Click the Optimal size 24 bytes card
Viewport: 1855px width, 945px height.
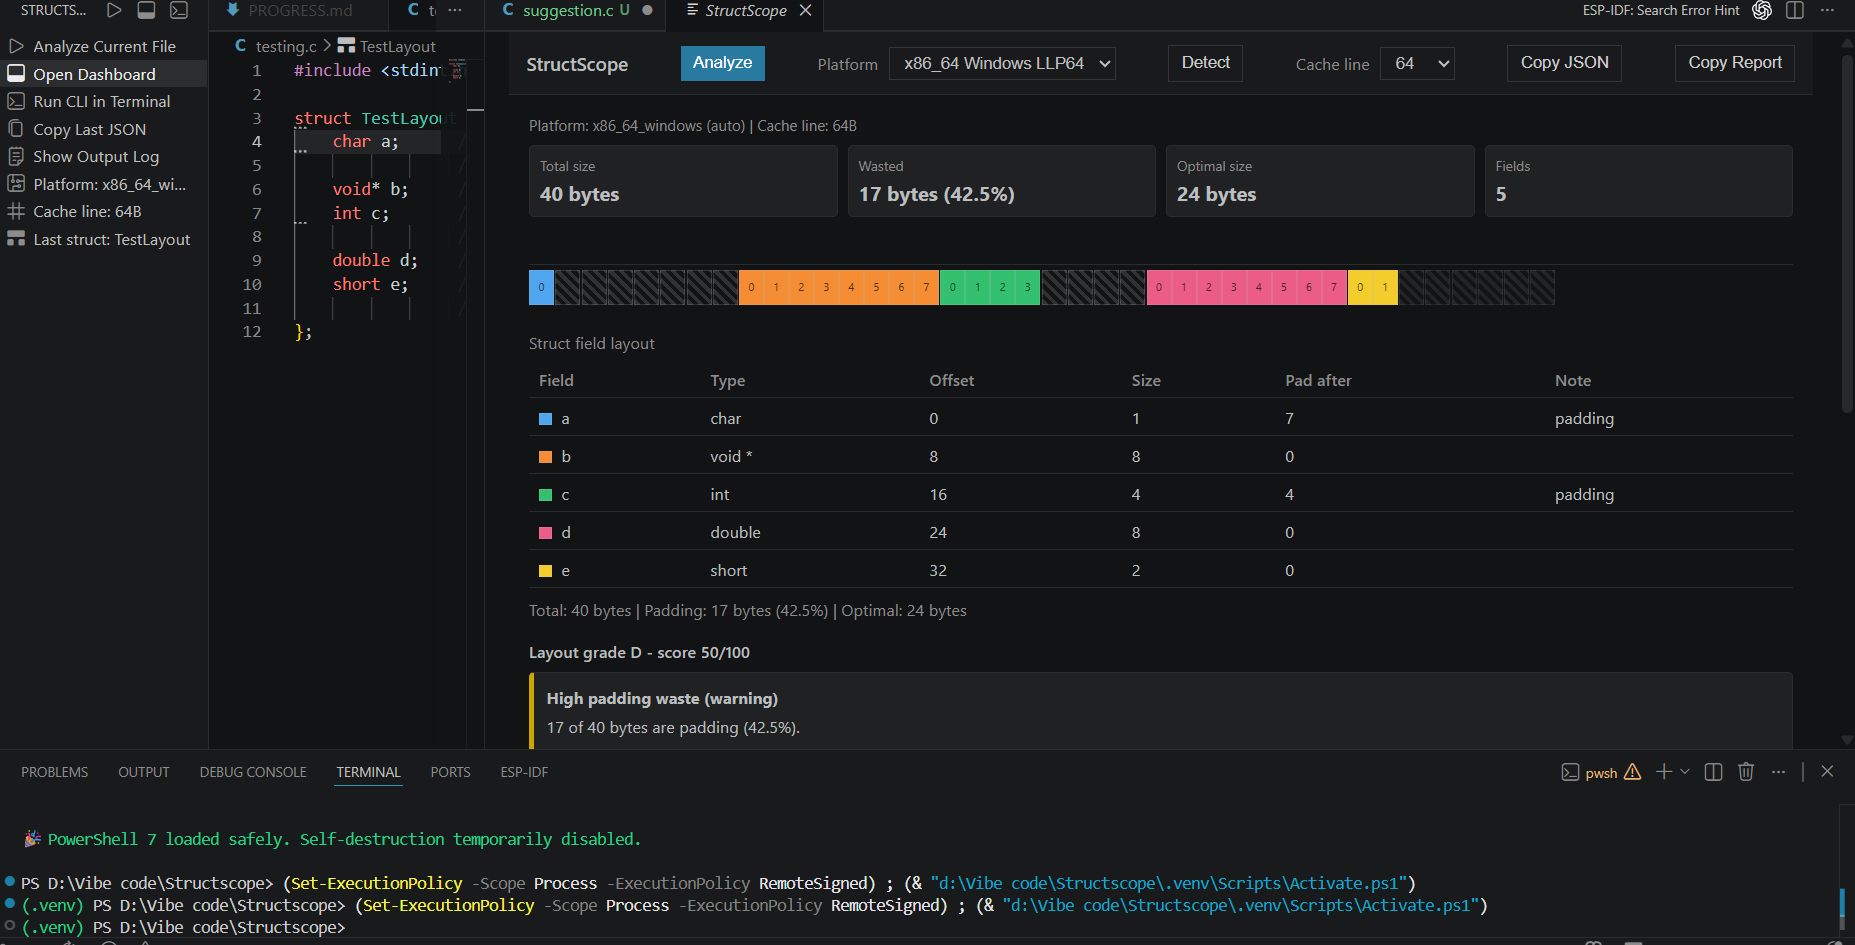pos(1320,181)
